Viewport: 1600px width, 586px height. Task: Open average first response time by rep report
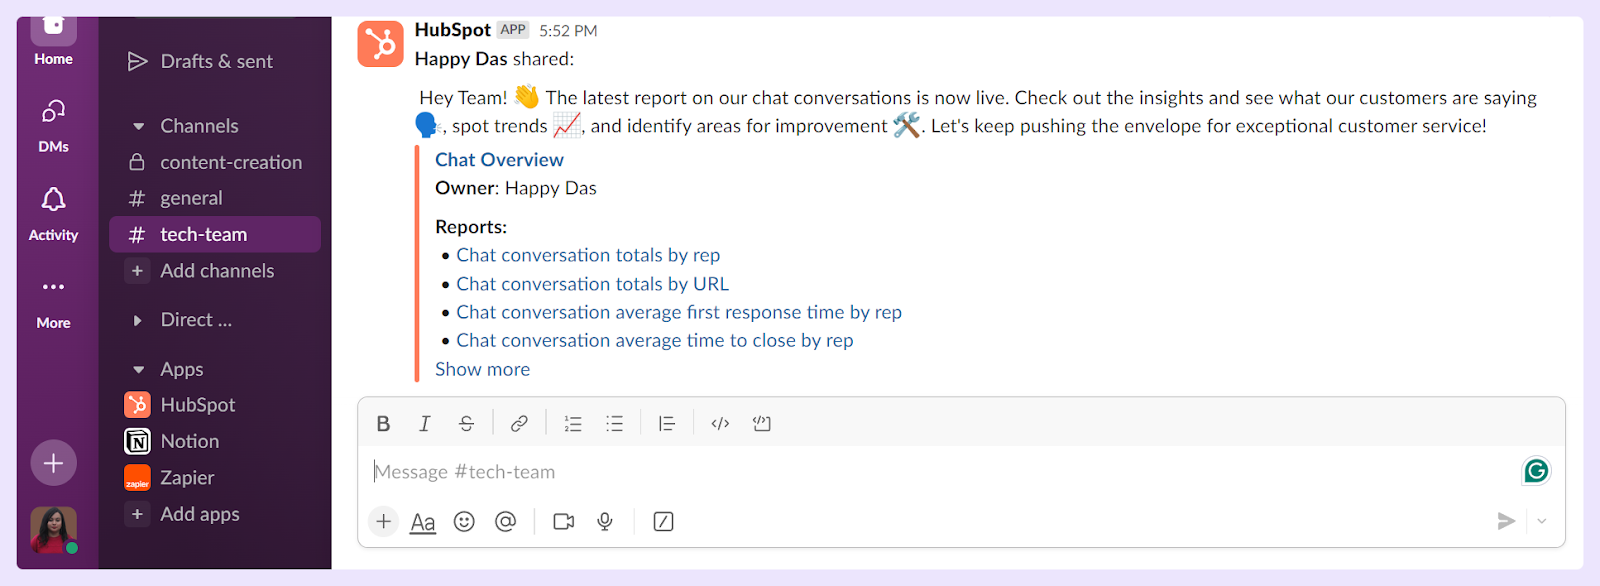click(x=679, y=312)
